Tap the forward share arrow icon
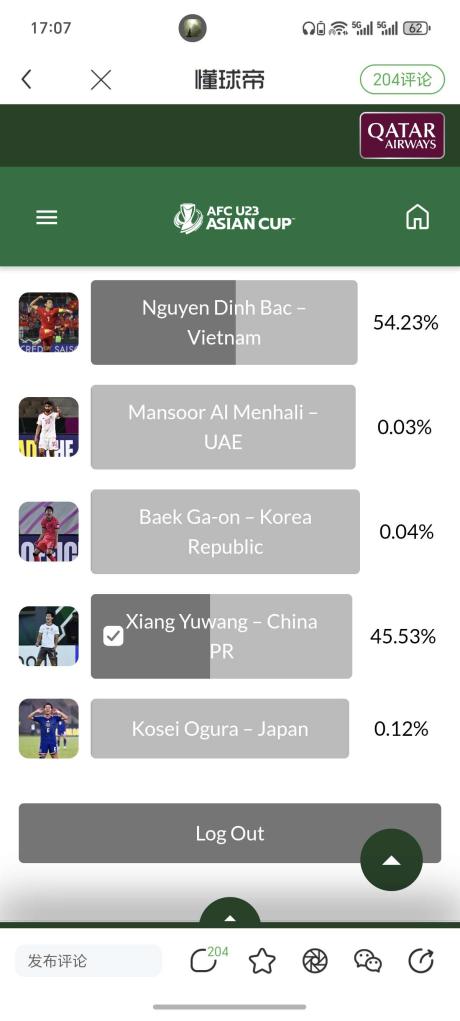 421,961
